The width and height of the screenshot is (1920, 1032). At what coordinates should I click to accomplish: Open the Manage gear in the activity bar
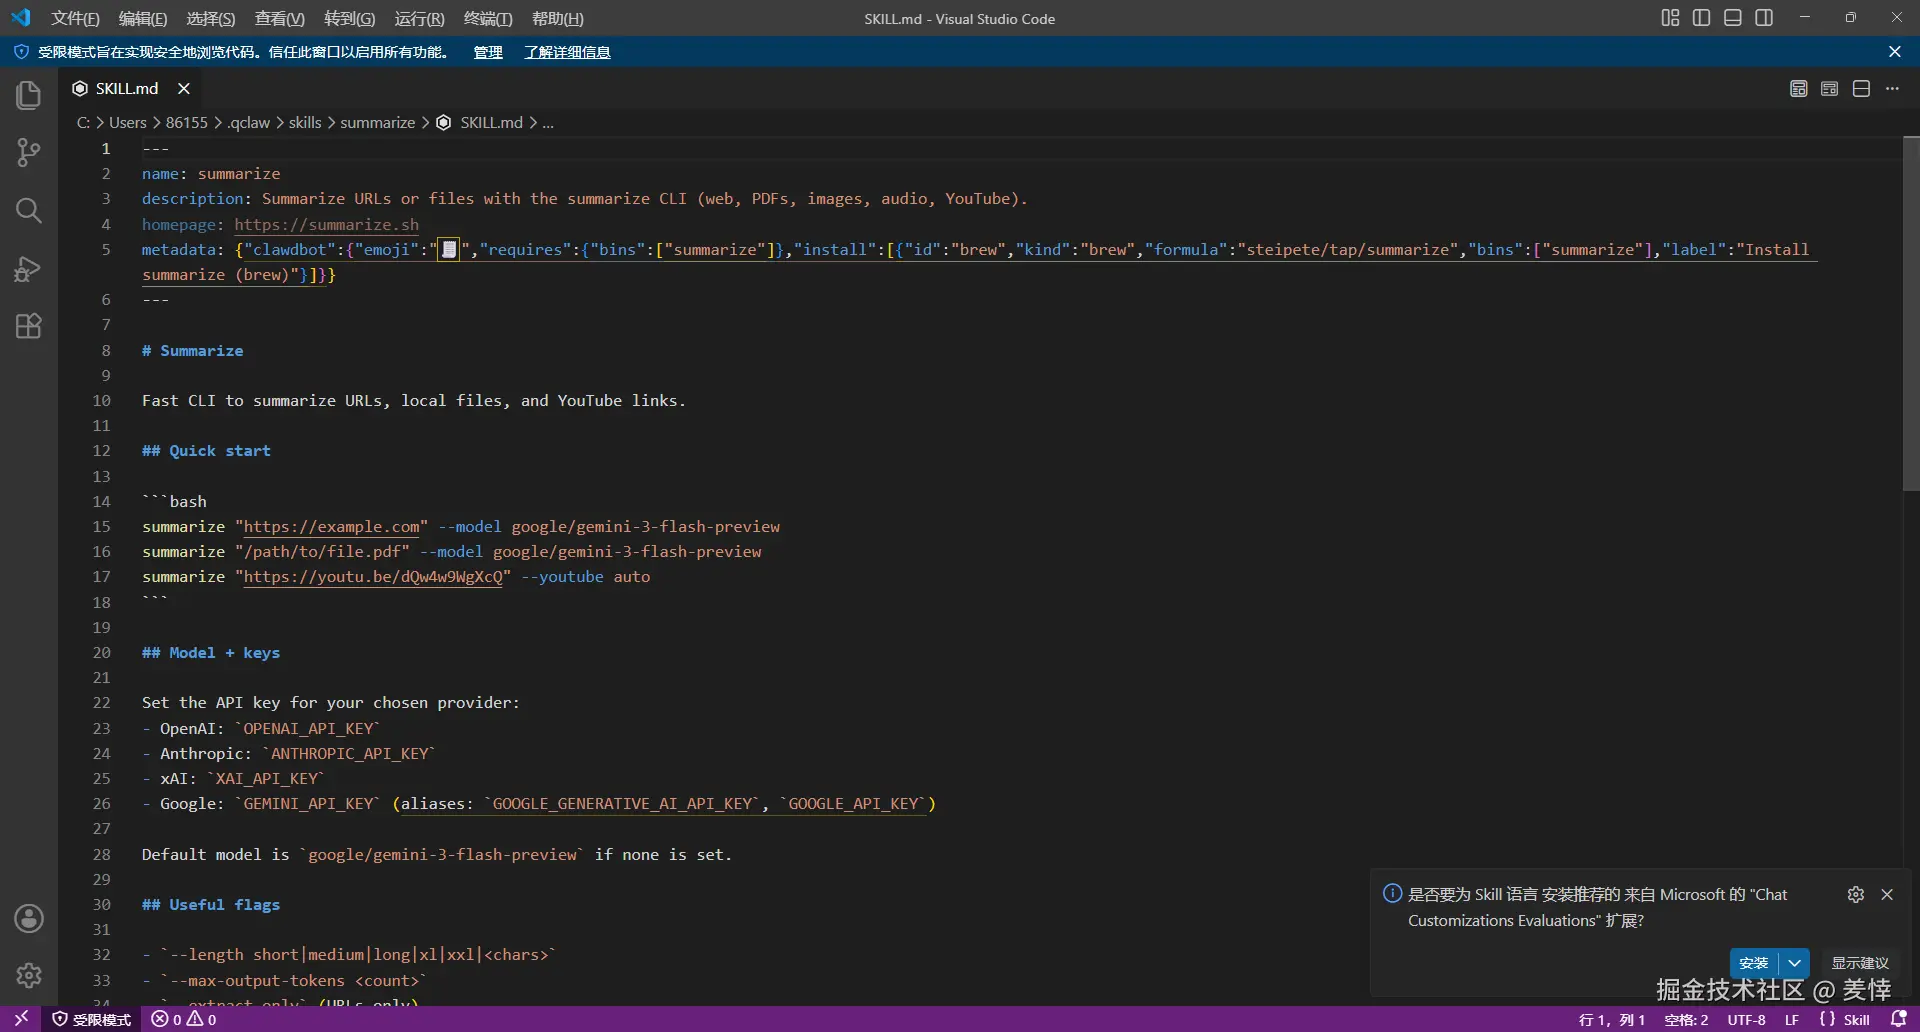[x=29, y=975]
